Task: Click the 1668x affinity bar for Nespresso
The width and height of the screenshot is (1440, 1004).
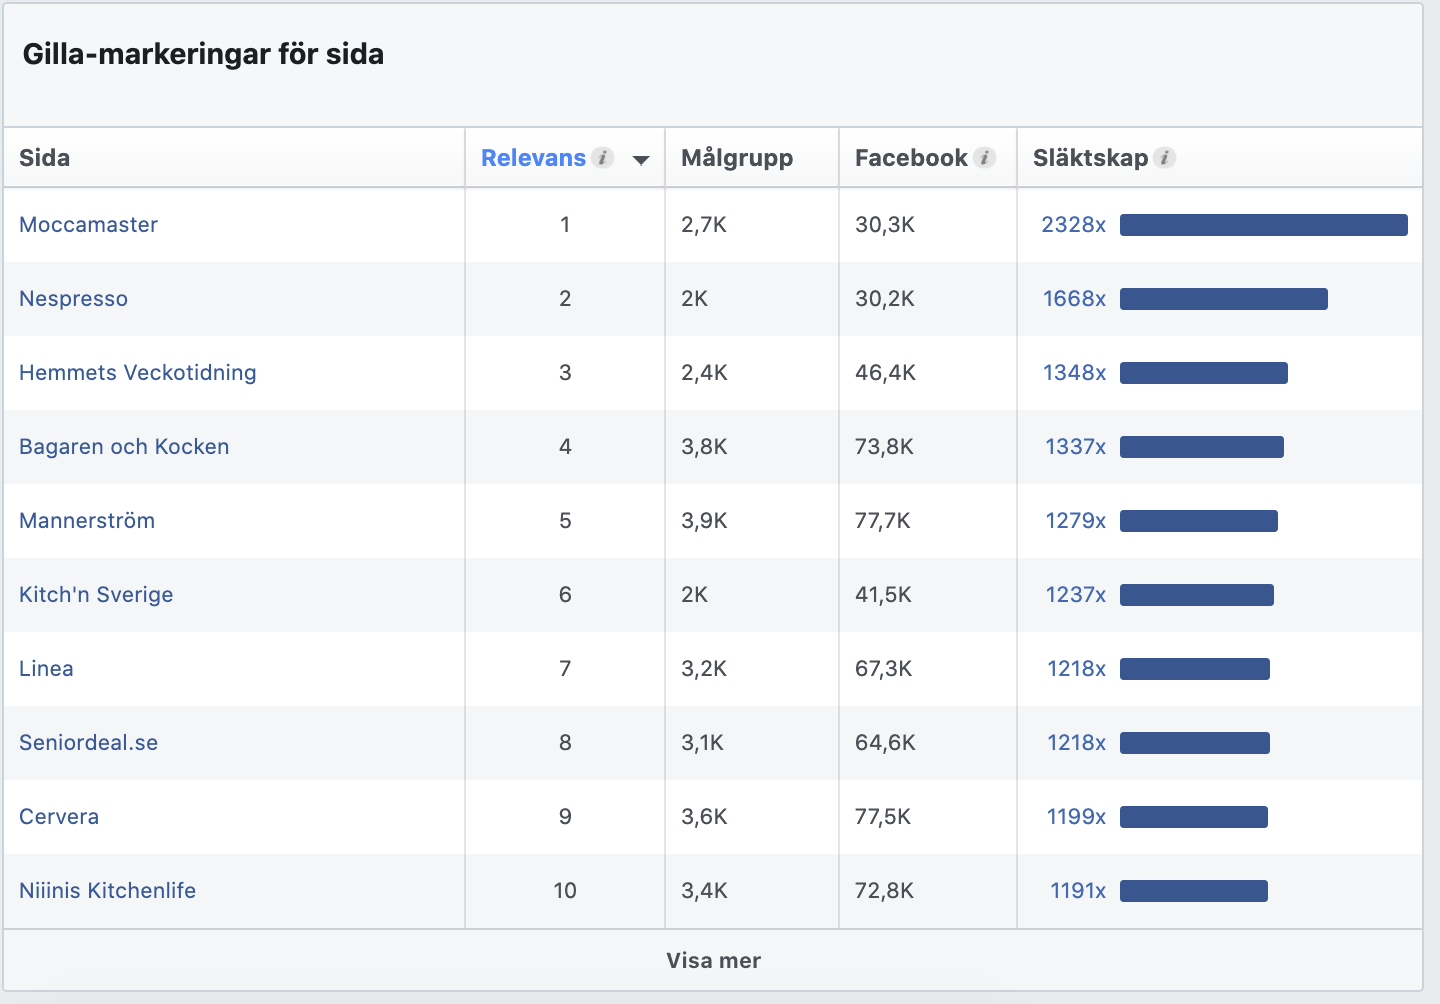Action: pyautogui.click(x=1223, y=299)
